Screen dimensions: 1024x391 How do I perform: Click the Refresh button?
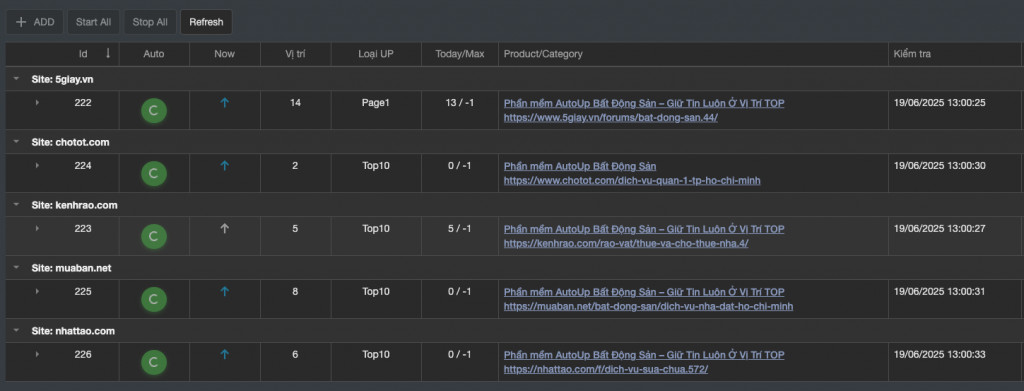tap(206, 22)
